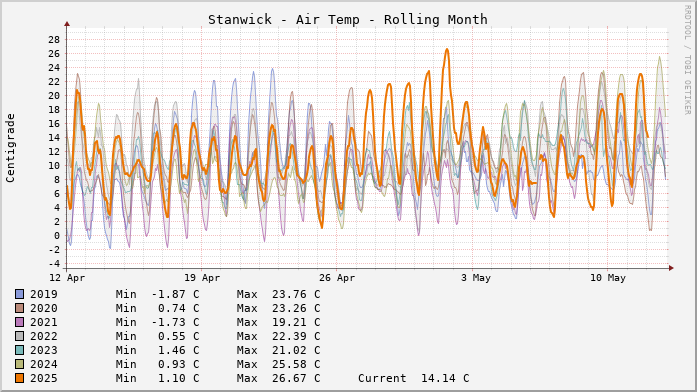Image resolution: width=697 pixels, height=392 pixels.
Task: Click the '-4' y-axis tick label
Action: [54, 264]
